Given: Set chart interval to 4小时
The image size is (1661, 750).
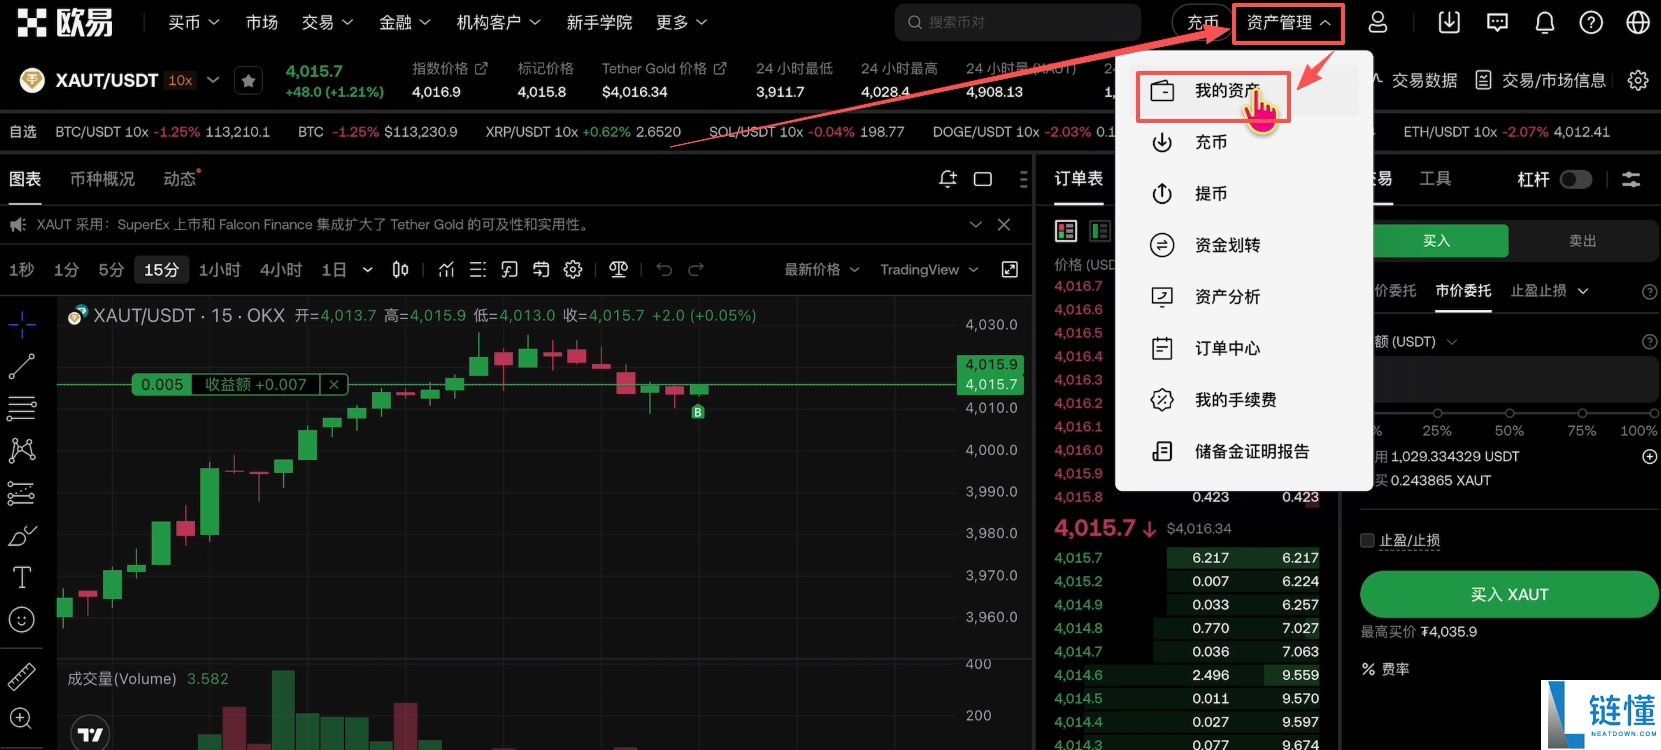Looking at the screenshot, I should pyautogui.click(x=281, y=270).
